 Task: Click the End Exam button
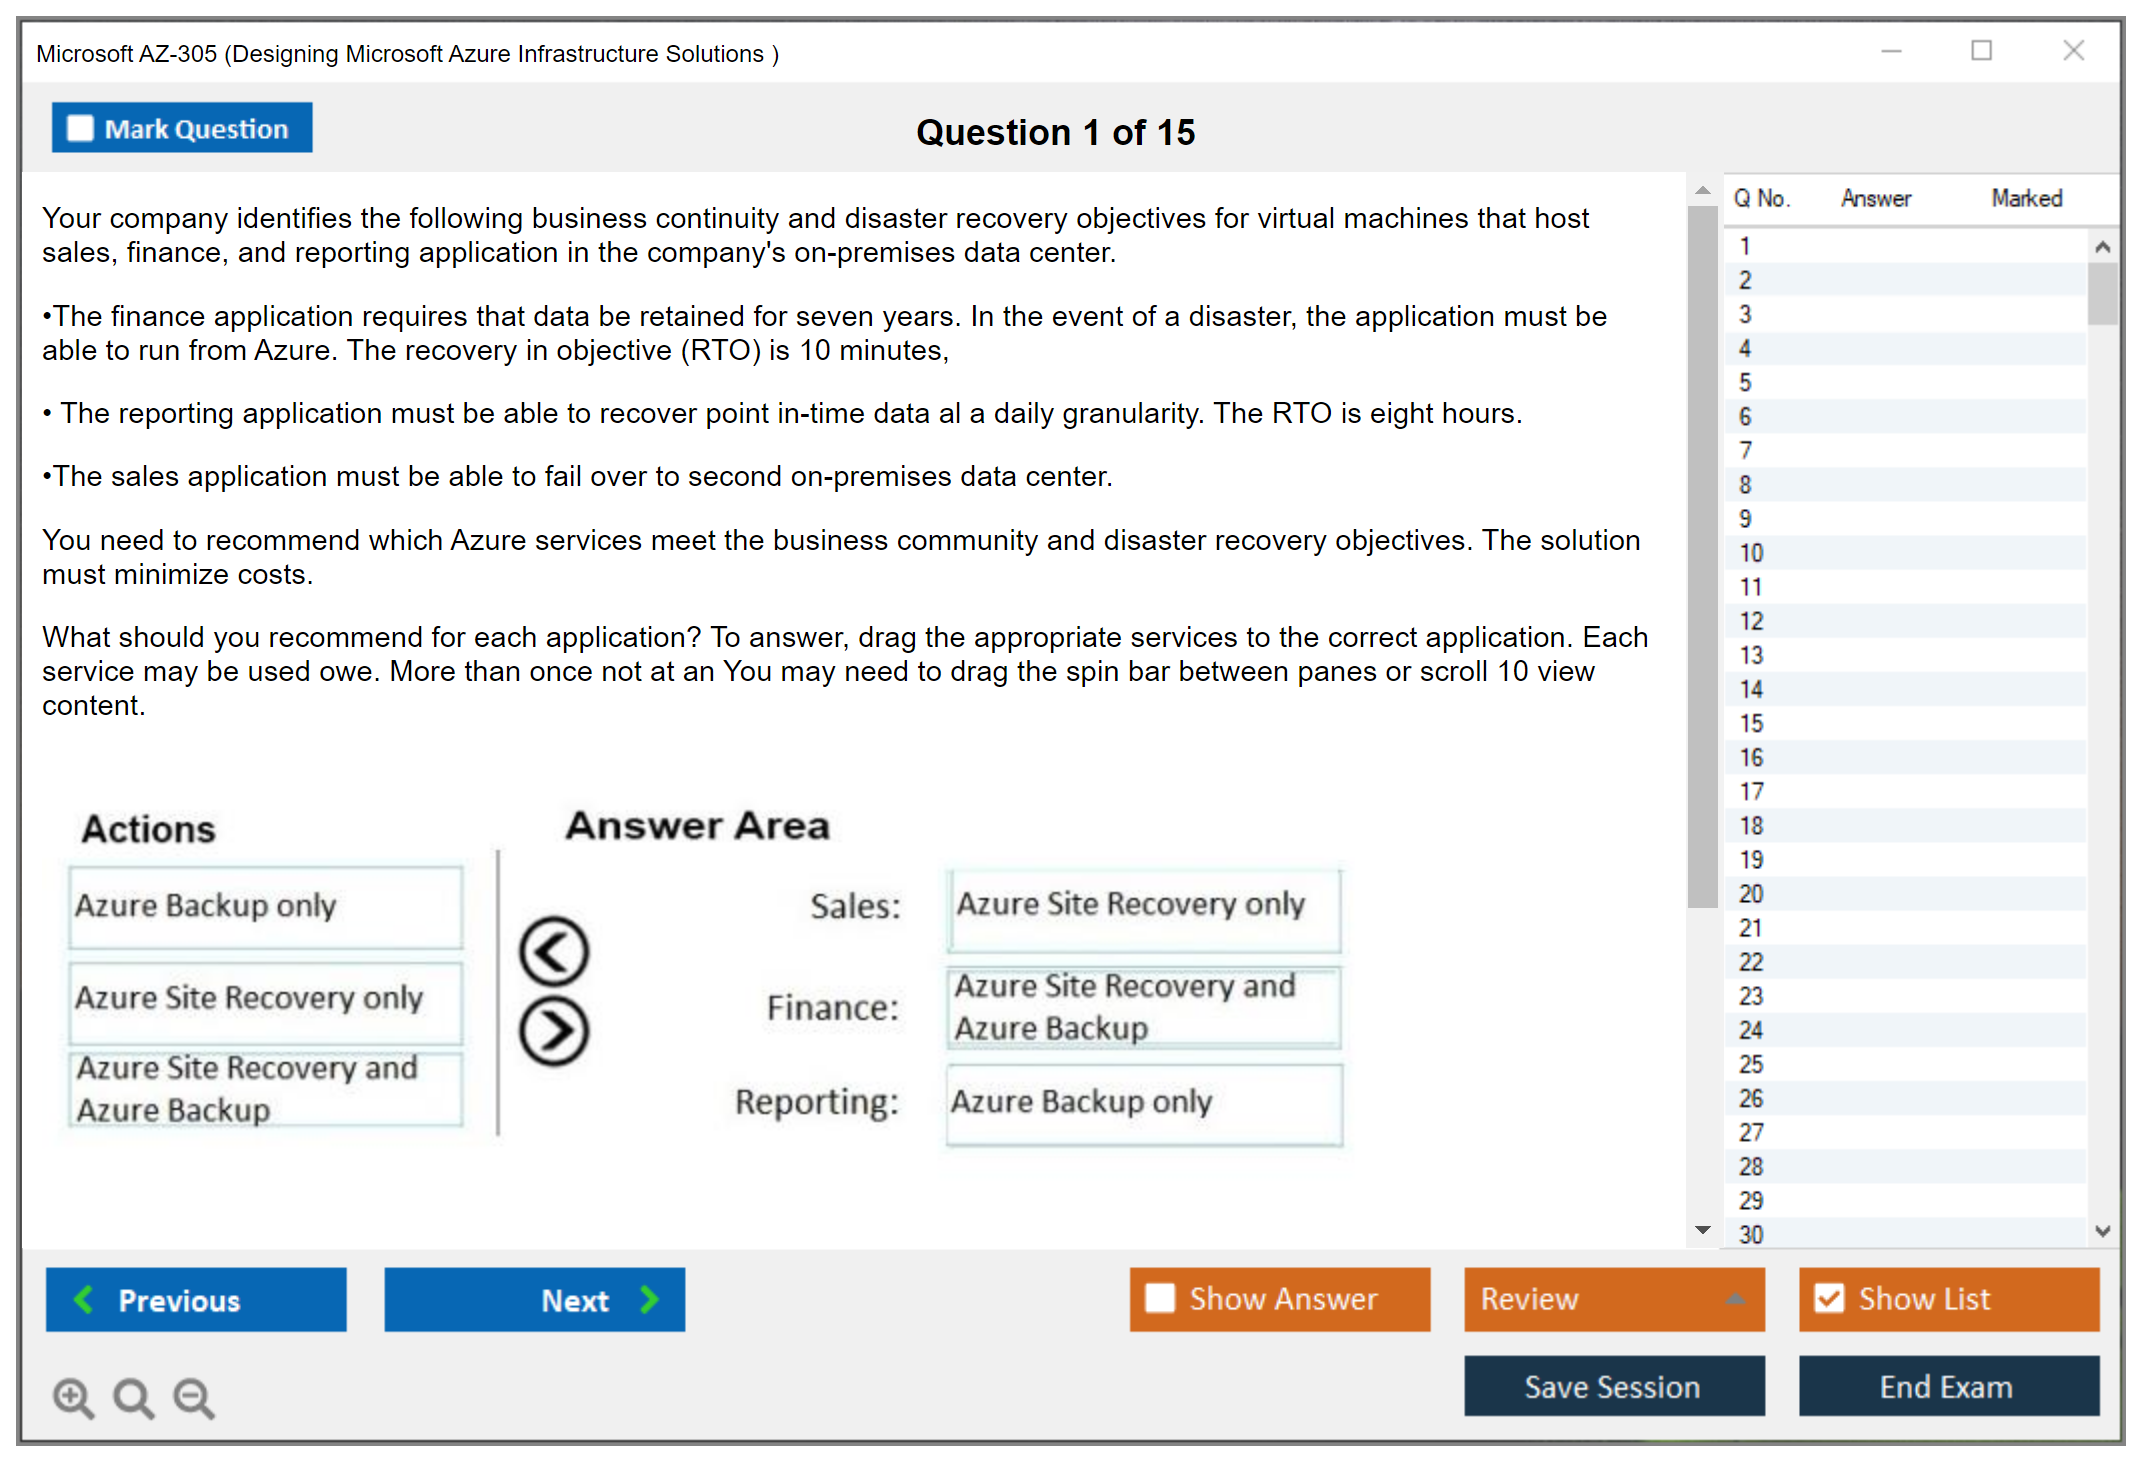[1947, 1386]
